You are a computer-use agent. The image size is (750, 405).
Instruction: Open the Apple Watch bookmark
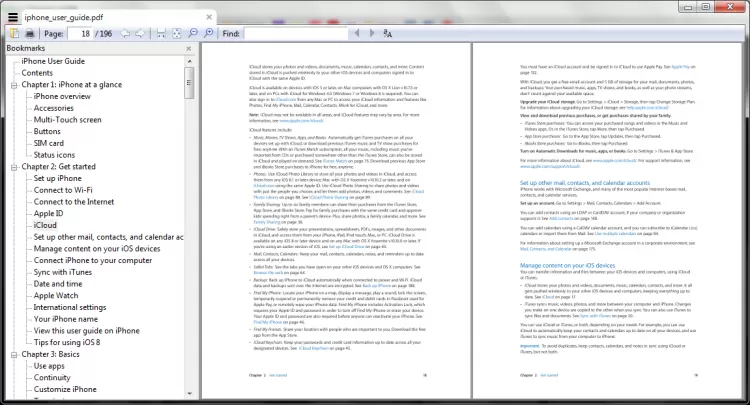(56, 296)
